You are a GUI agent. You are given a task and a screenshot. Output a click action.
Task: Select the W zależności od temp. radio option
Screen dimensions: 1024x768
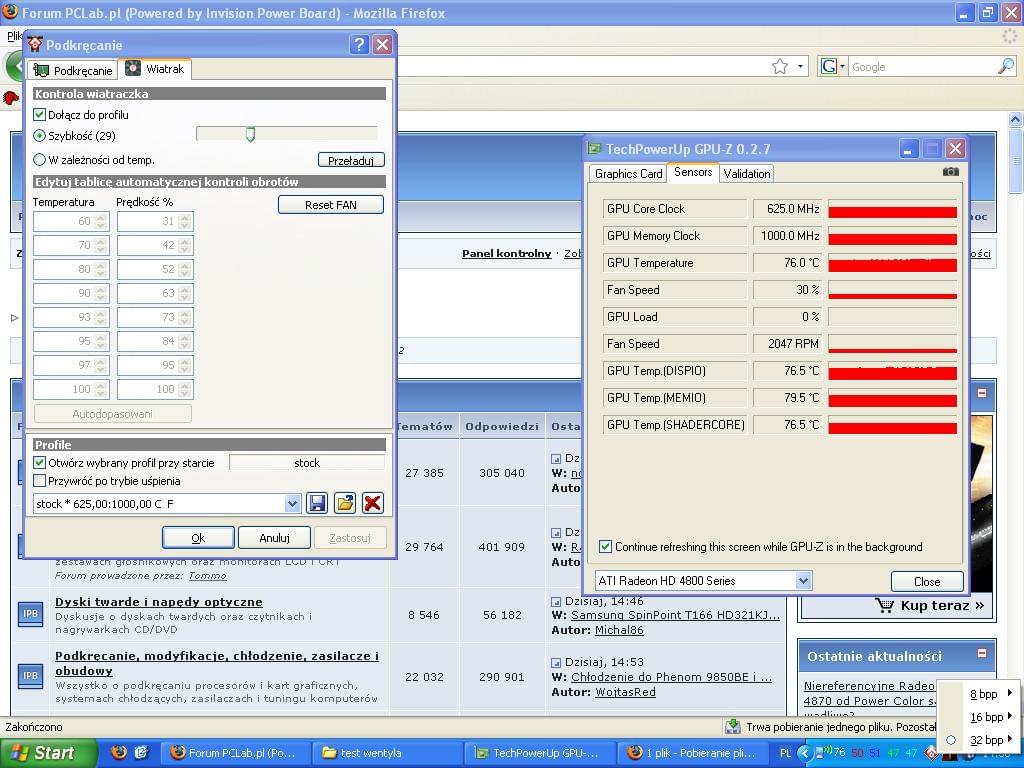click(x=40, y=160)
